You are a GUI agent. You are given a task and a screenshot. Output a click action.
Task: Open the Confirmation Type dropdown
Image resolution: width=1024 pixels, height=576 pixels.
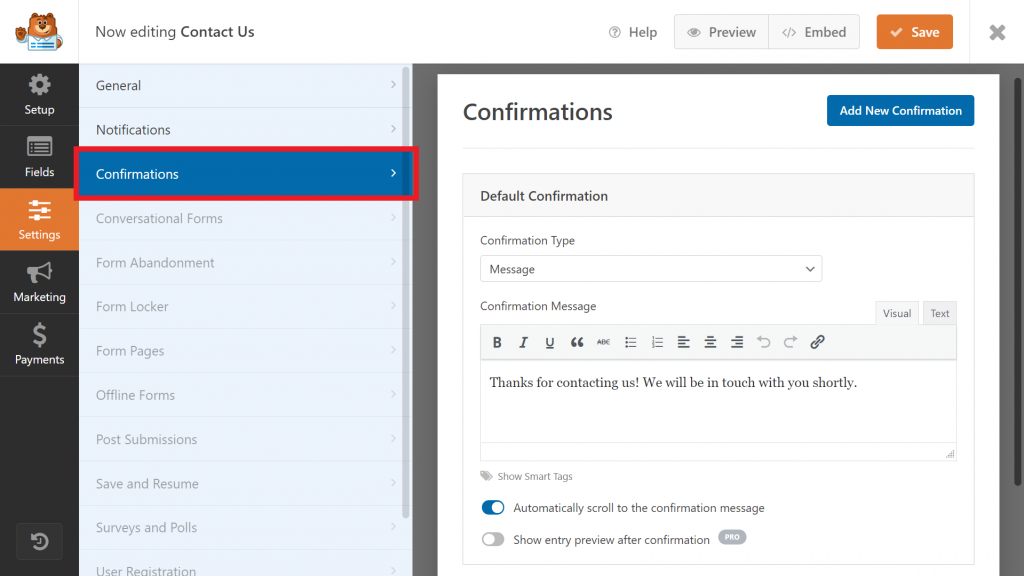point(651,268)
